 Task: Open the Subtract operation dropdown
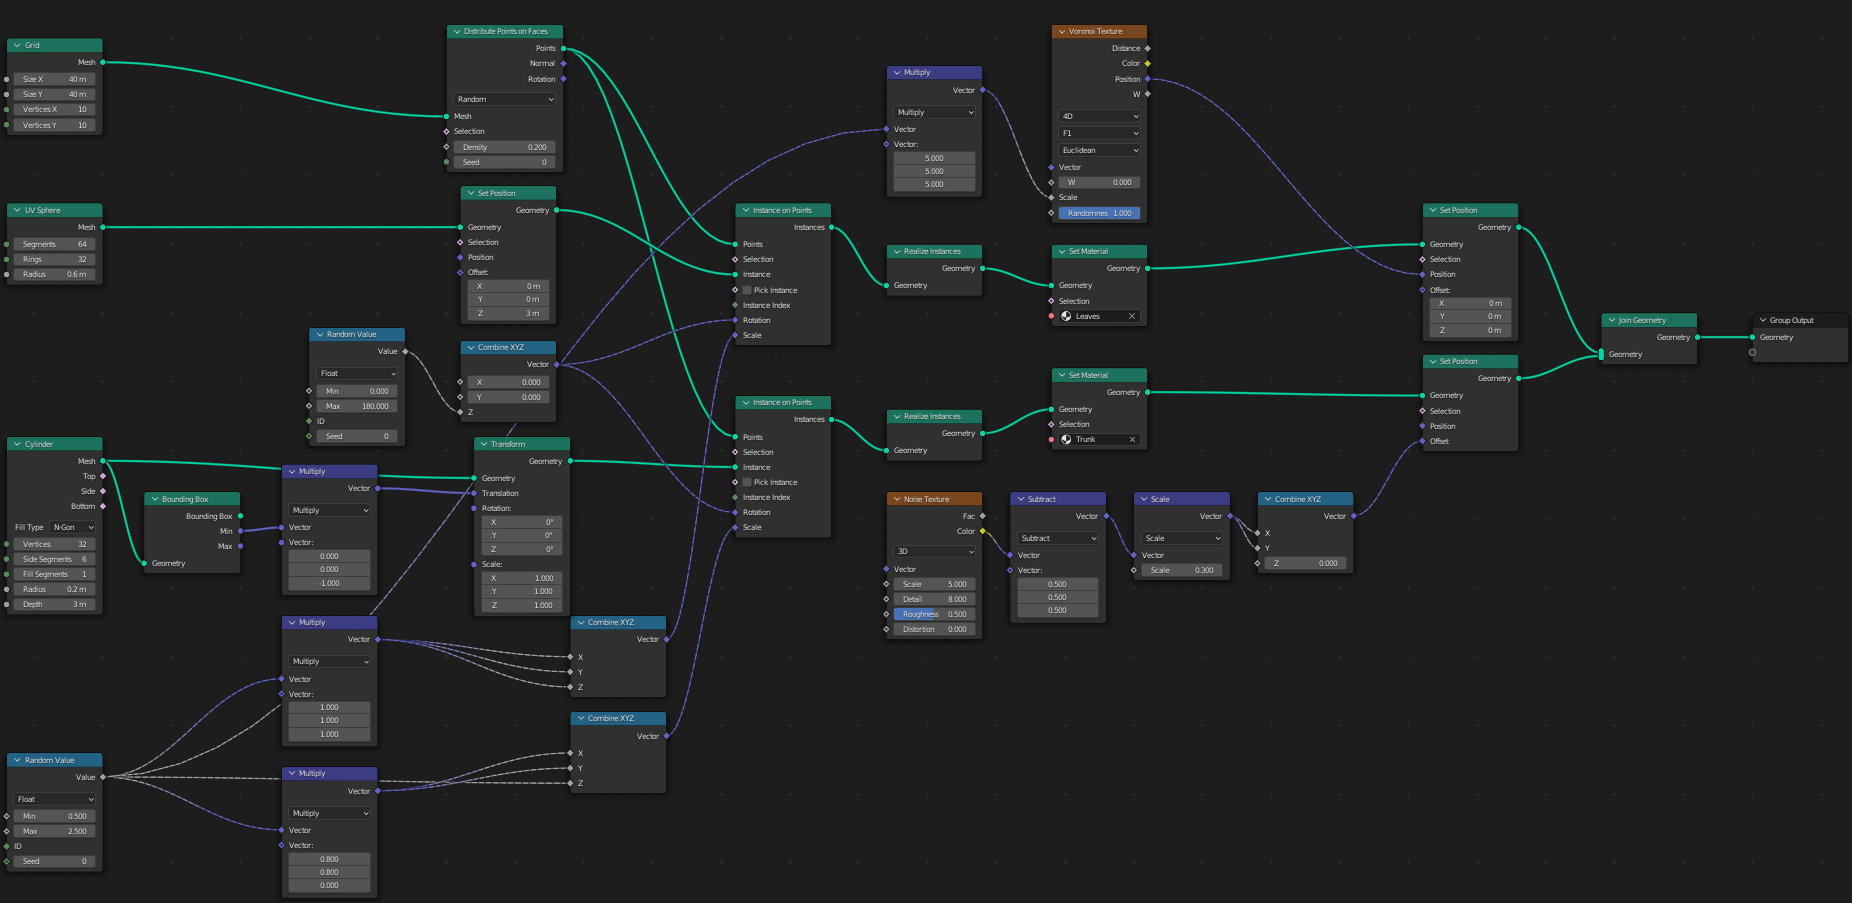(1058, 538)
